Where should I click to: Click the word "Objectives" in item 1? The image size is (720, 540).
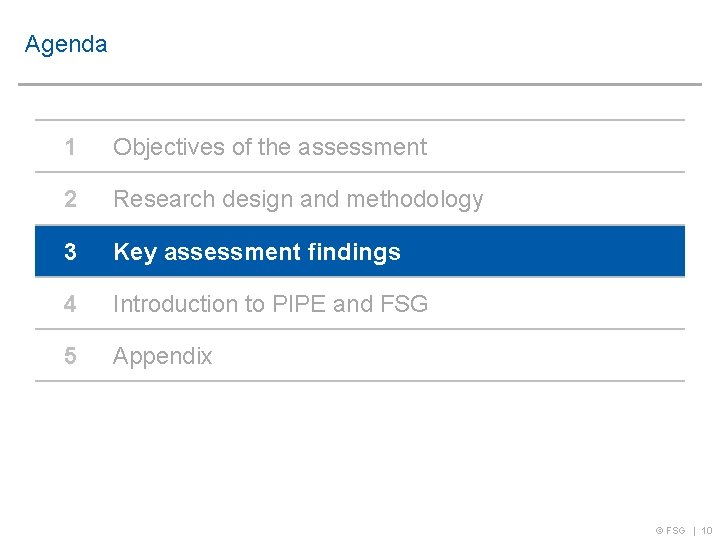coord(169,147)
